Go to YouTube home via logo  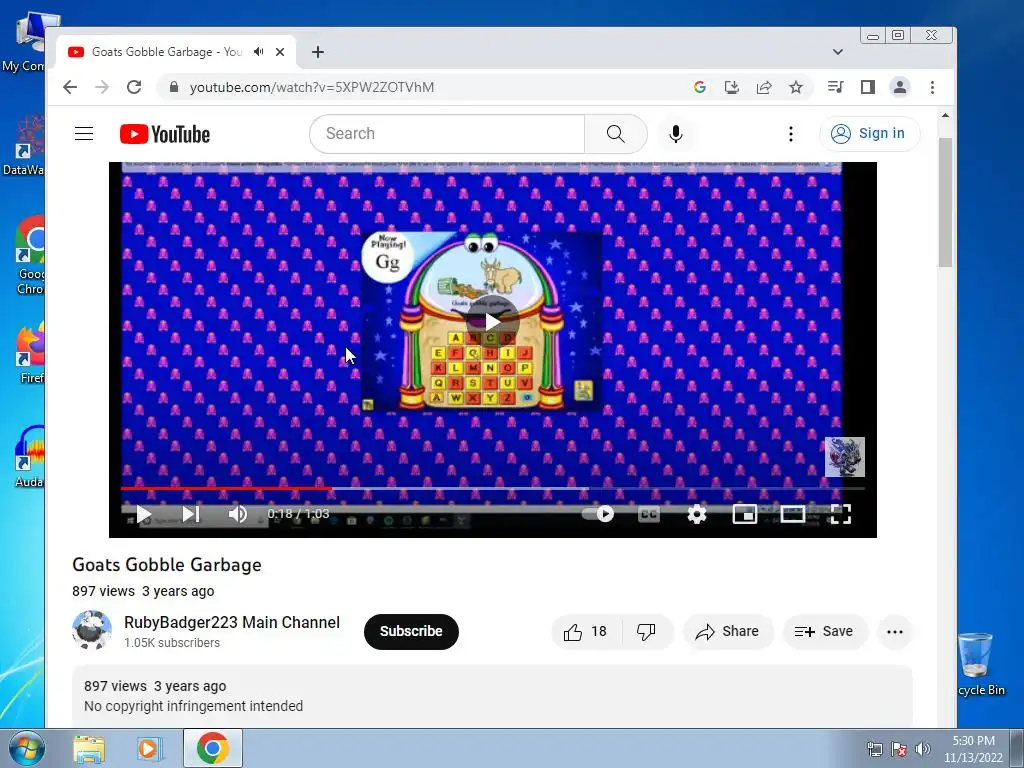click(x=165, y=134)
